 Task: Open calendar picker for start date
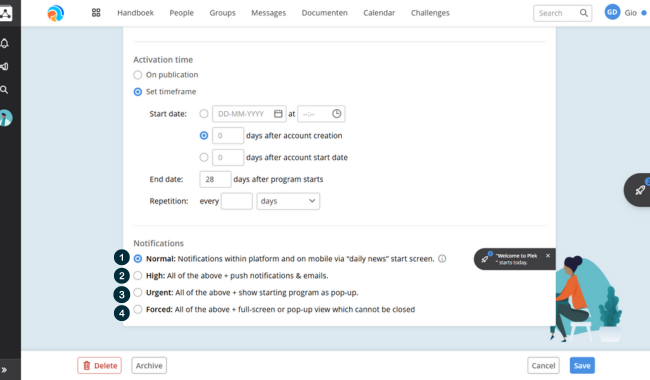tap(278, 114)
